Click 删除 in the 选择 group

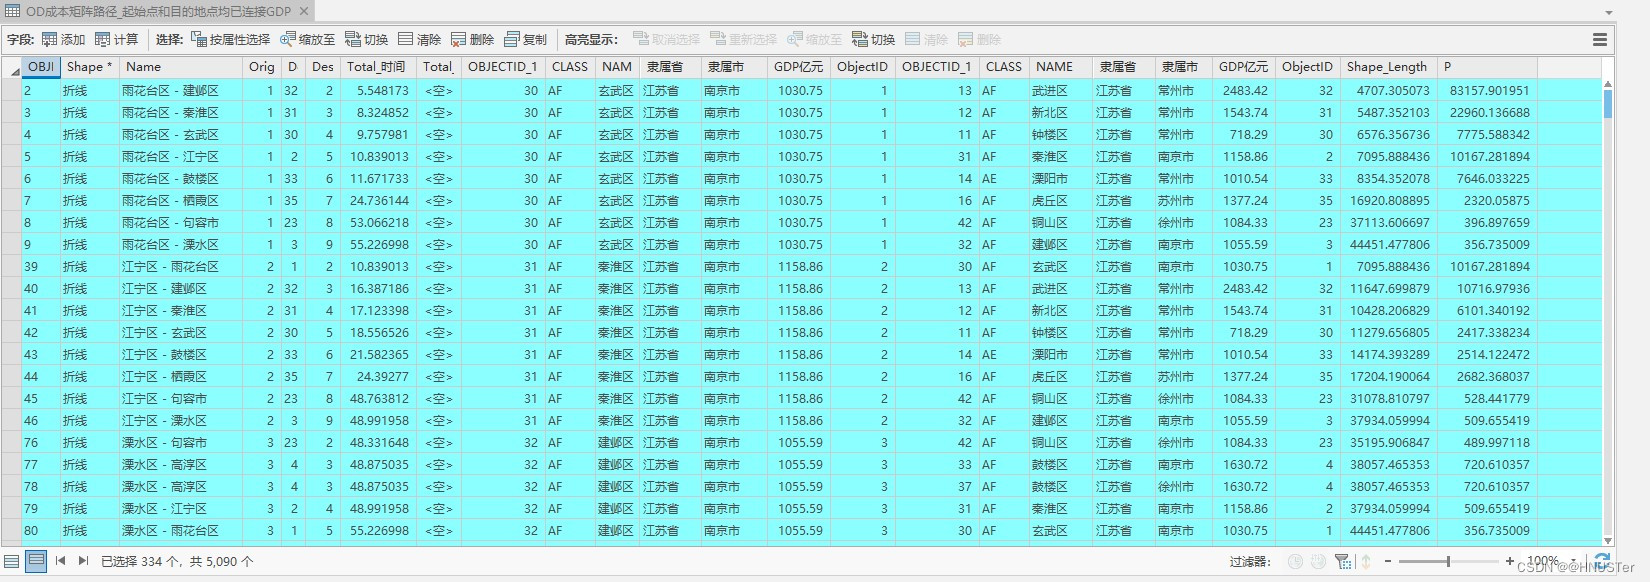click(x=473, y=40)
